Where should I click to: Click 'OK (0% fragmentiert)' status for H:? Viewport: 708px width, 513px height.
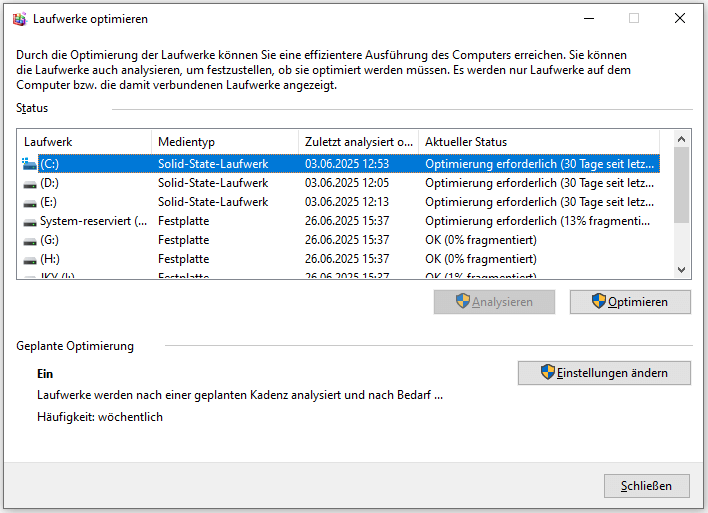[x=481, y=259]
